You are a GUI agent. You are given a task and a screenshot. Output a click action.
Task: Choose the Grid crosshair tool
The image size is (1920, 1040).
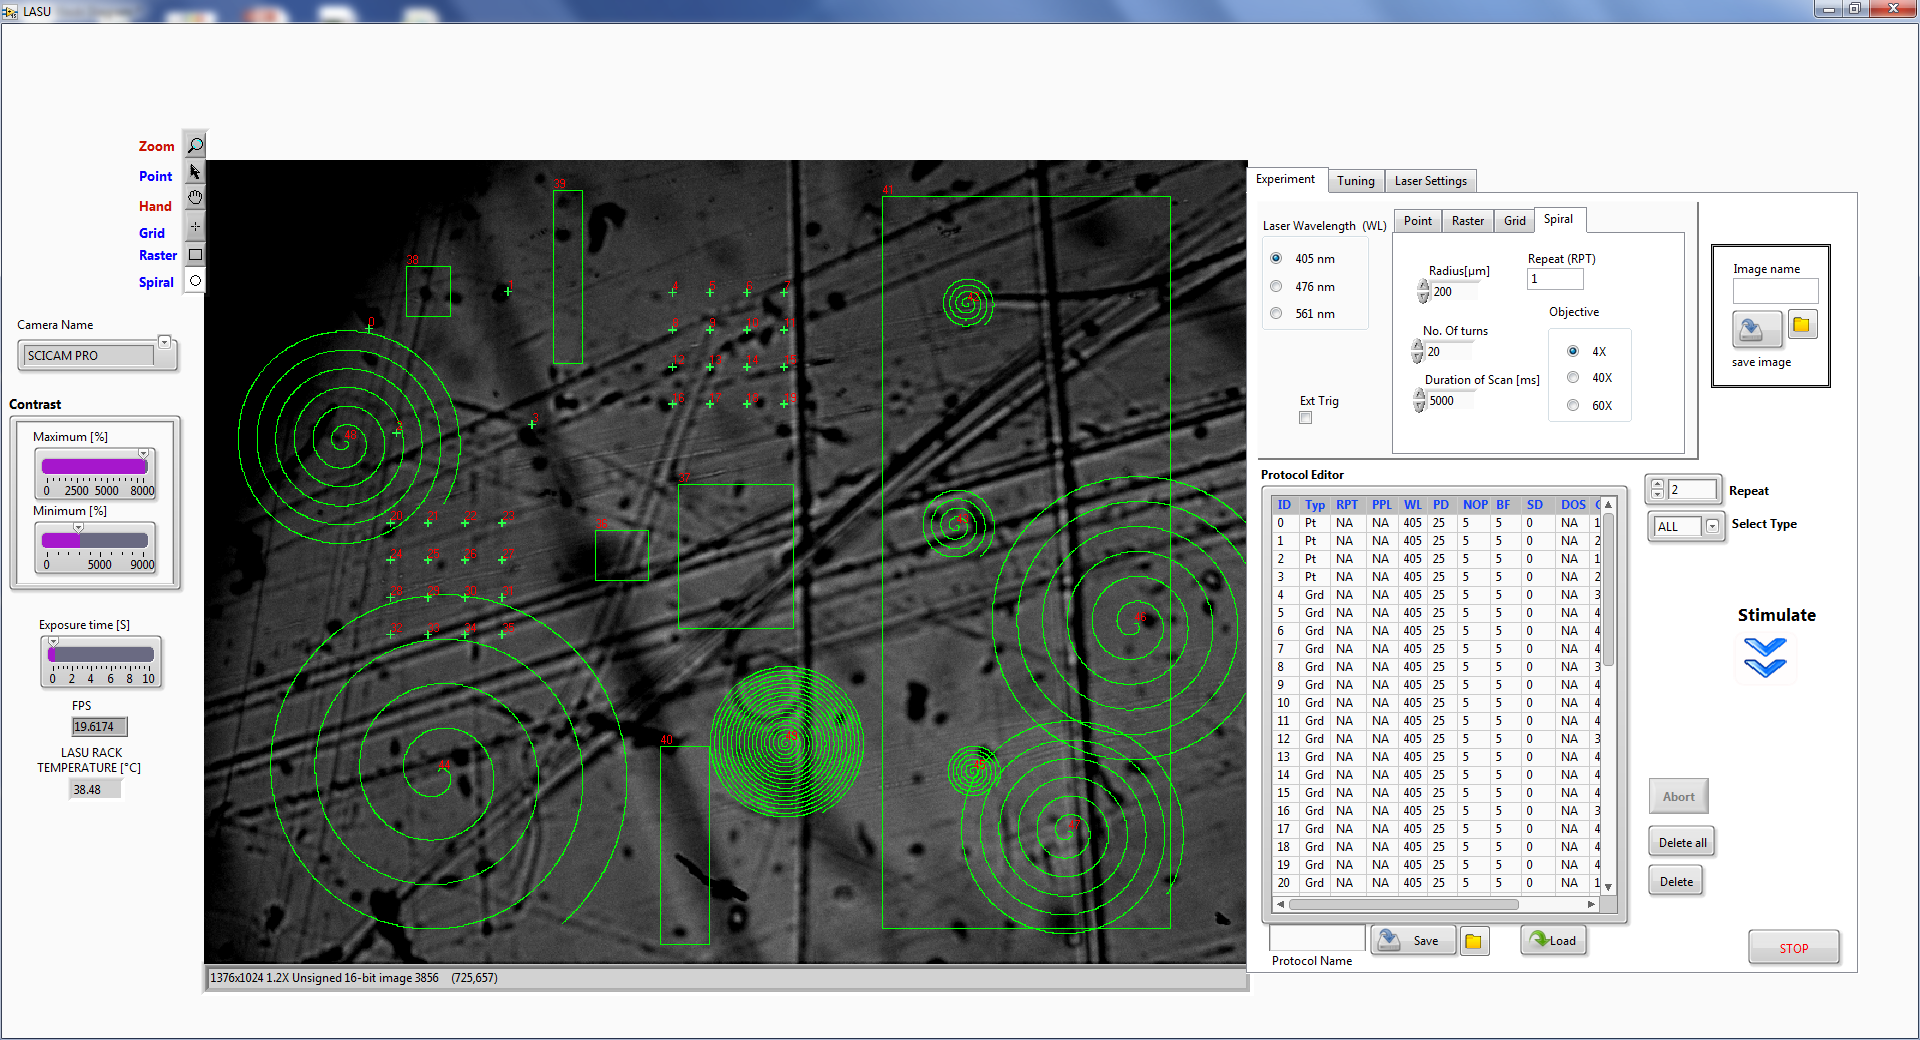coord(195,227)
